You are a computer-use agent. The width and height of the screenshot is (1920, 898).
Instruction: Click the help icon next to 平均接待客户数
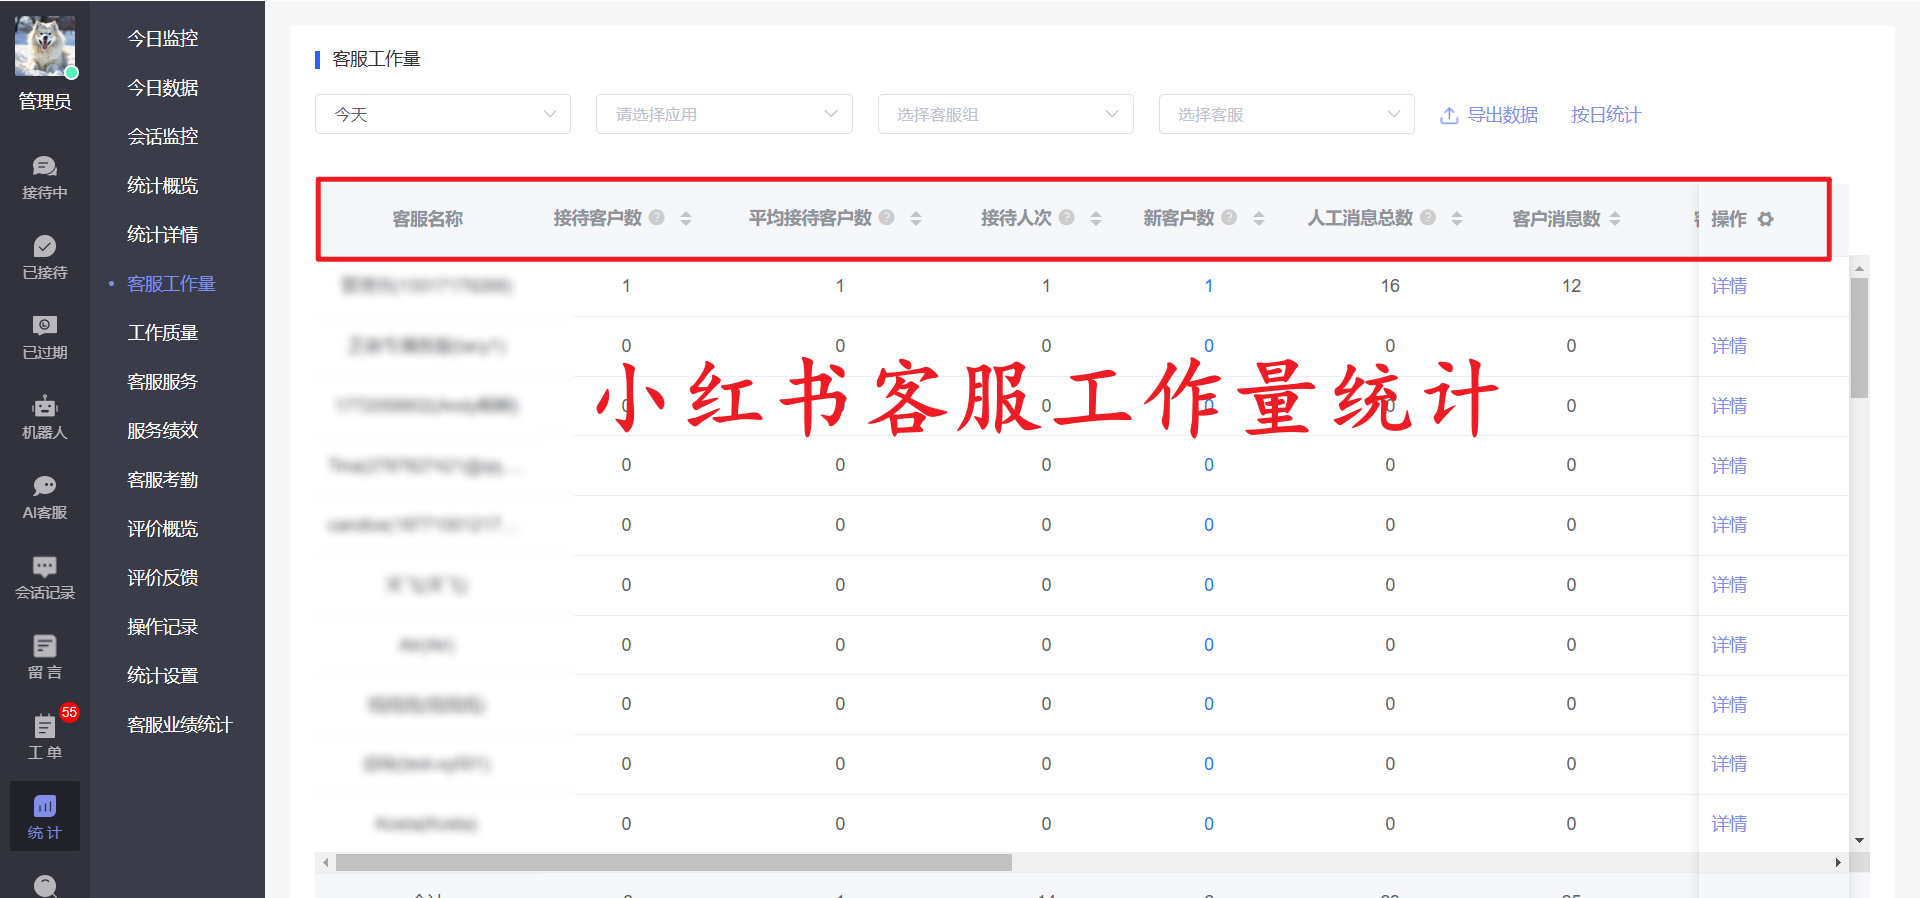point(887,217)
